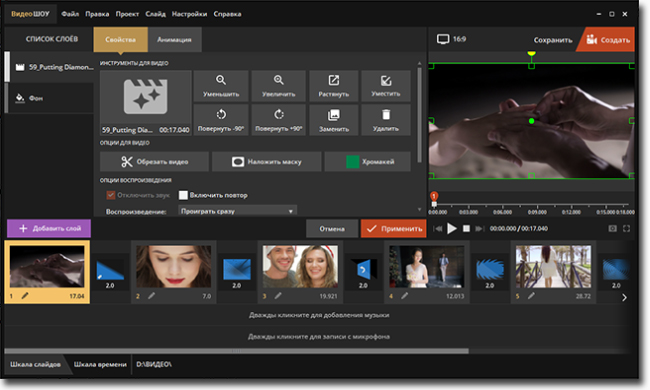Open Наложить маску tool
Screen dimensions: 650x390
(267, 162)
